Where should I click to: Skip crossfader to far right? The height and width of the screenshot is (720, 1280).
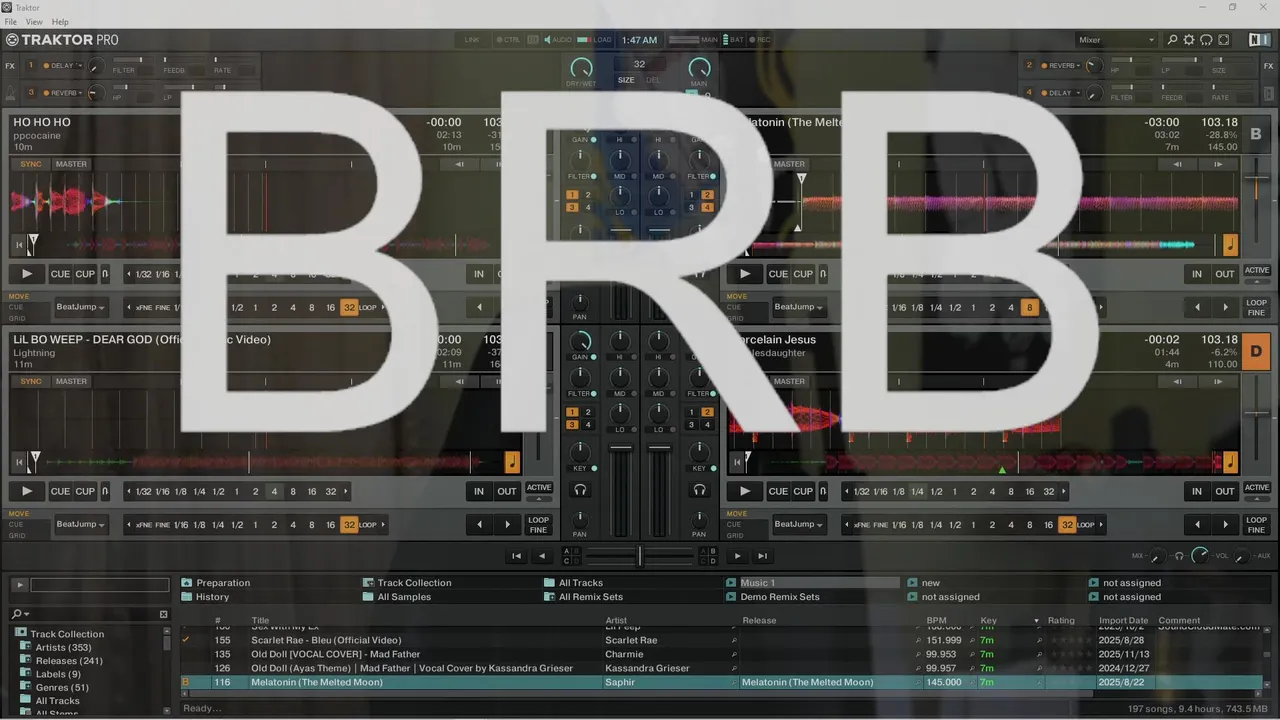[762, 556]
